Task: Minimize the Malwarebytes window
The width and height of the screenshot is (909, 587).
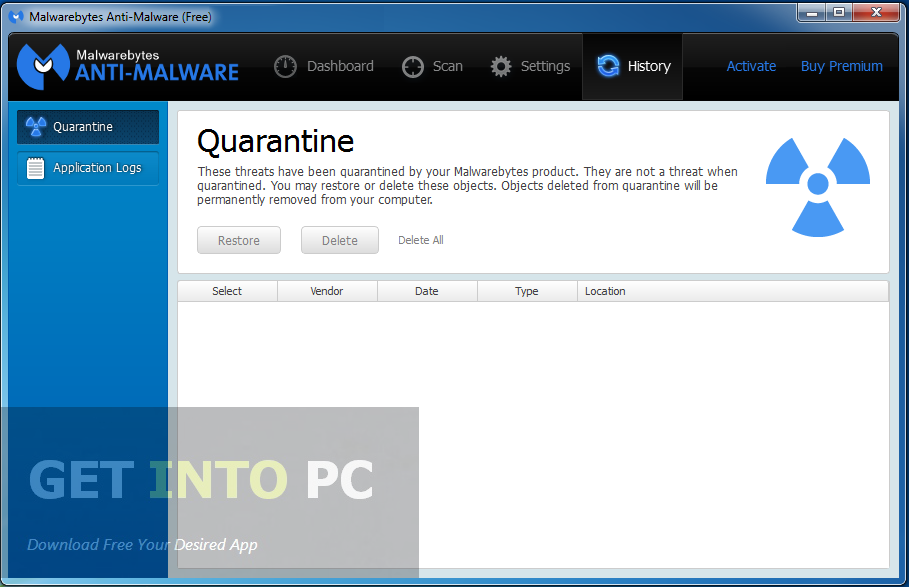Action: point(812,13)
